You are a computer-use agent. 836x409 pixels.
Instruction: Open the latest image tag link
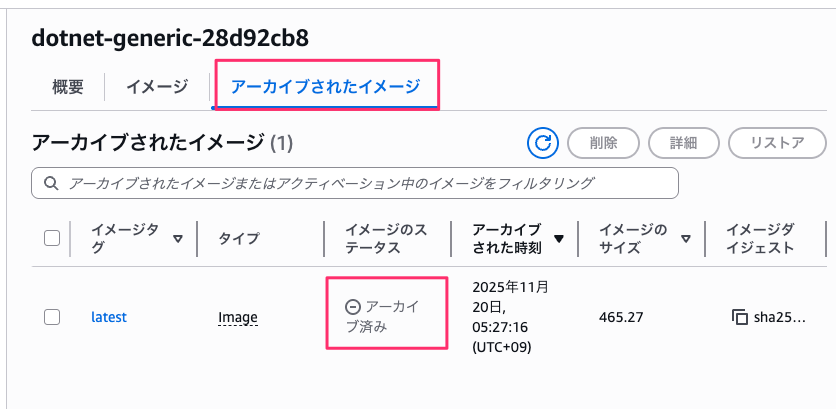[108, 317]
